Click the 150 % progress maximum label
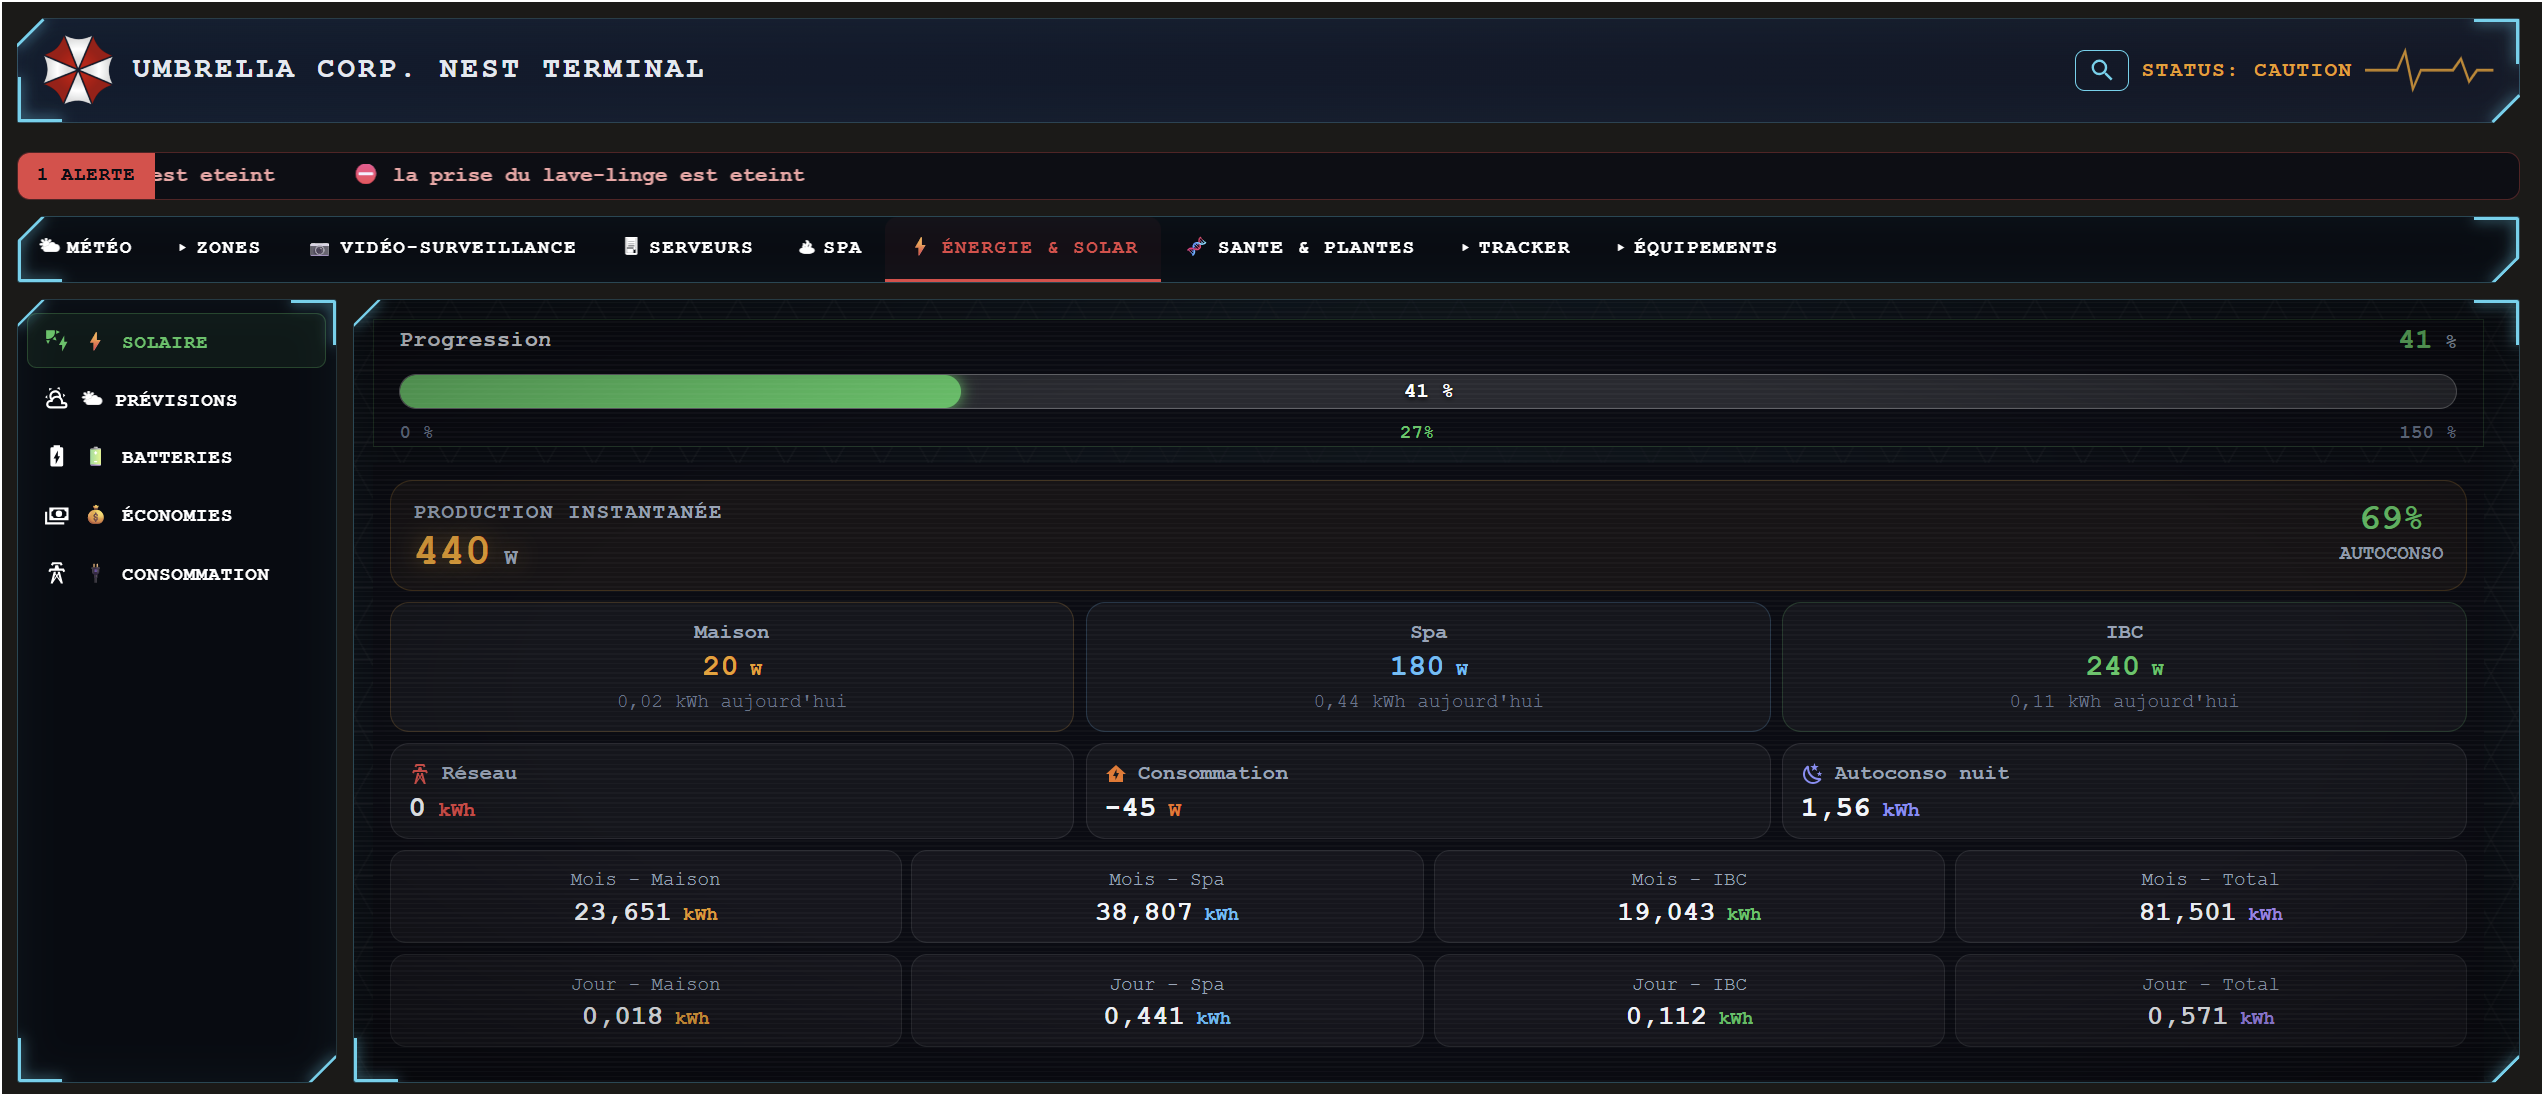The image size is (2544, 1096). (2427, 432)
